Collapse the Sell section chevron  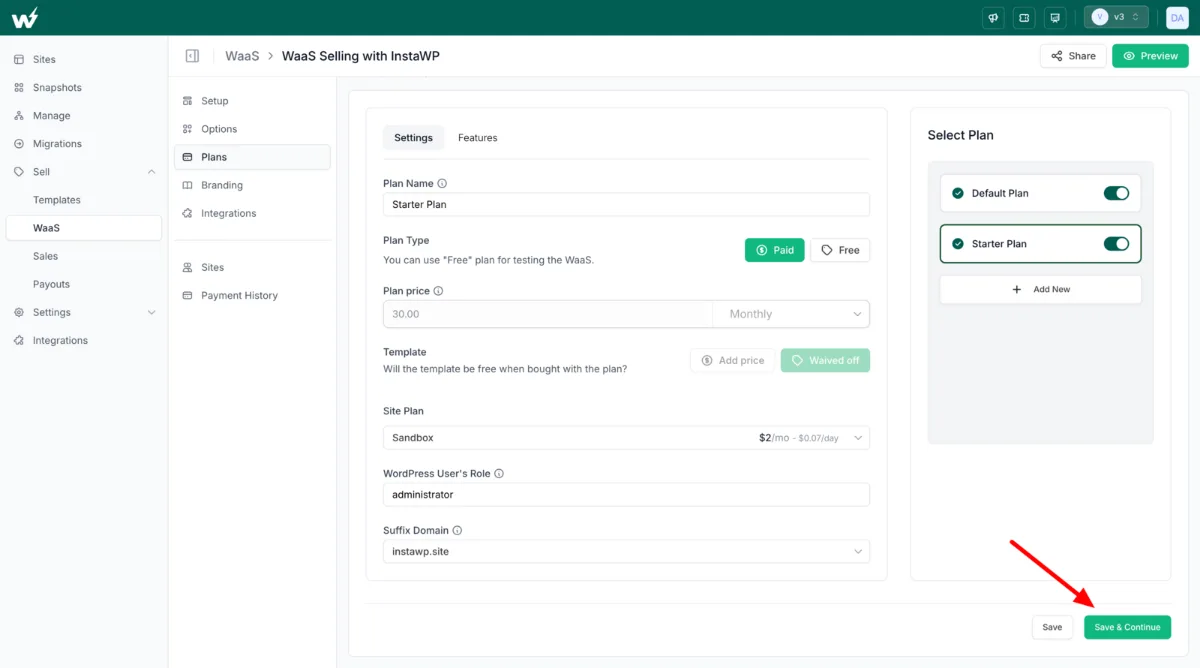(x=152, y=172)
